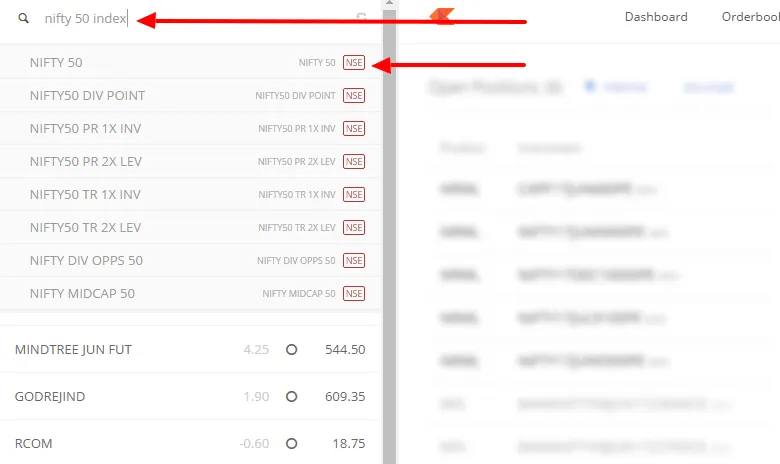
Task: Open the Orderbook tab
Action: click(x=751, y=17)
